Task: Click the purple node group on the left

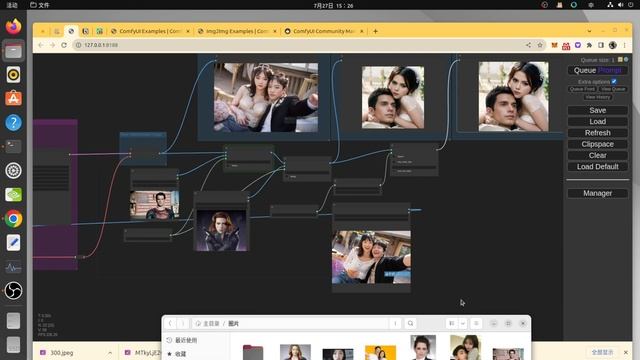Action: coord(56,195)
